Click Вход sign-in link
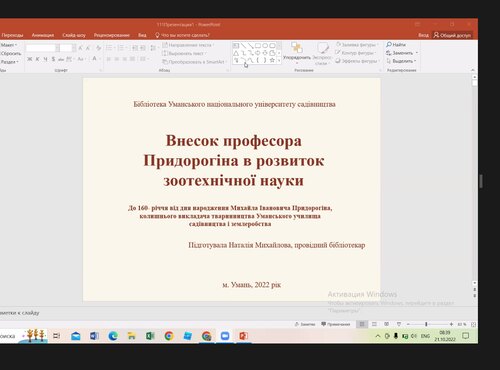 tap(423, 35)
